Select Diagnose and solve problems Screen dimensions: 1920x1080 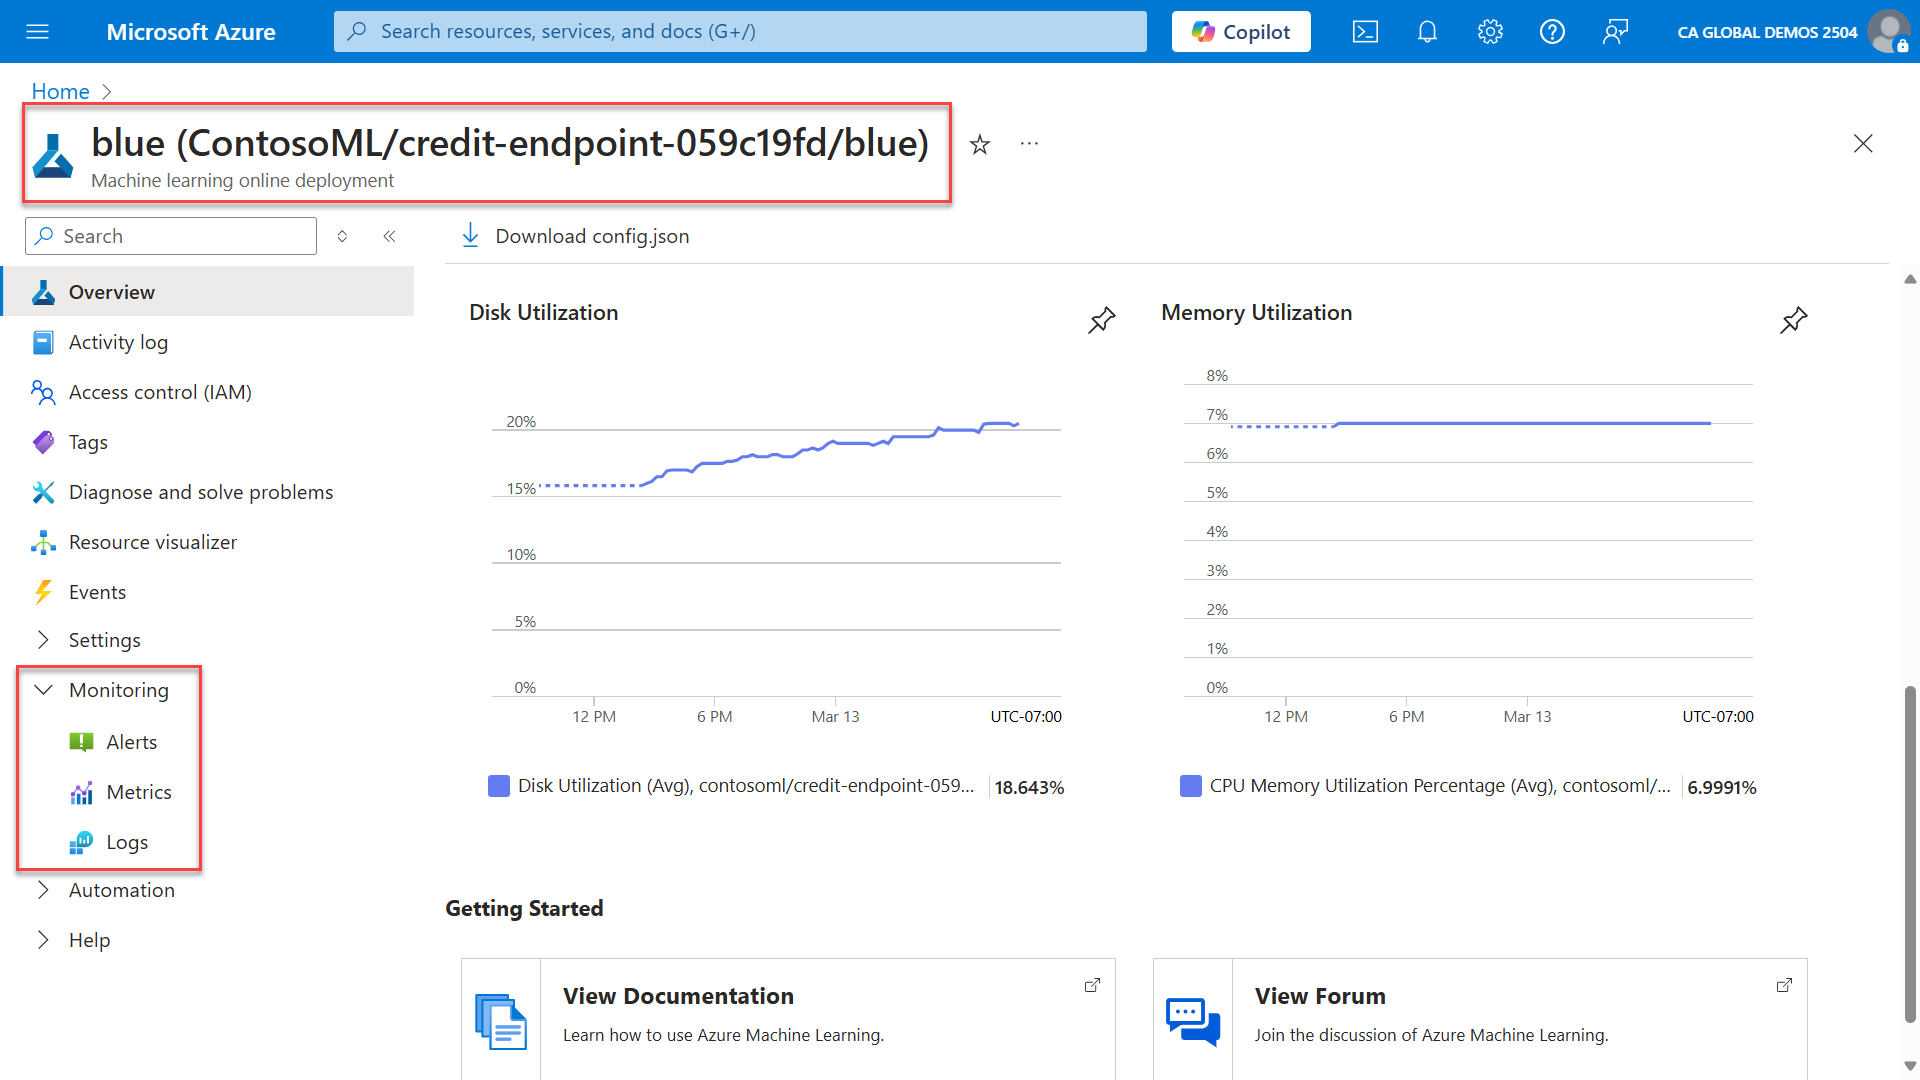click(x=201, y=491)
